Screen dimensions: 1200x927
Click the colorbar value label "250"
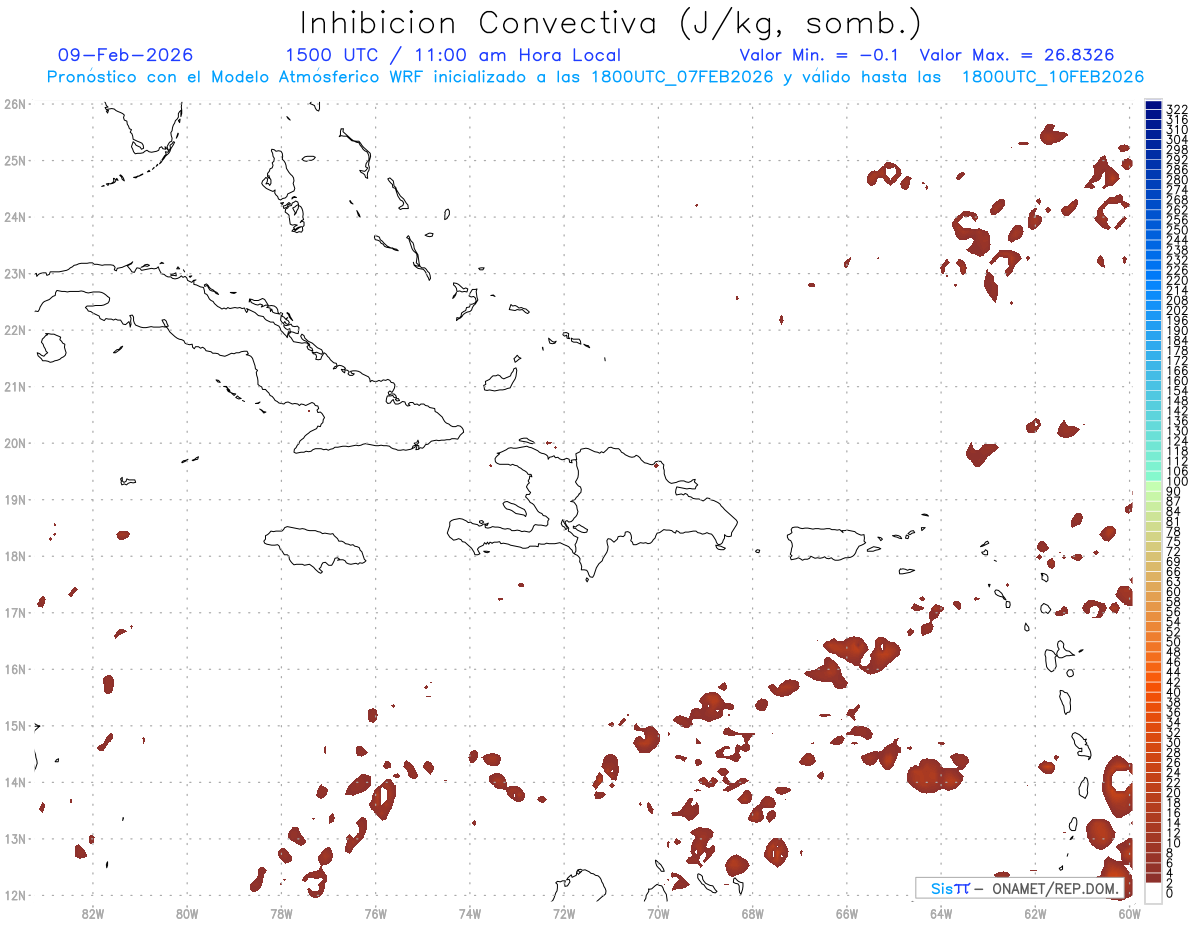click(x=1177, y=230)
